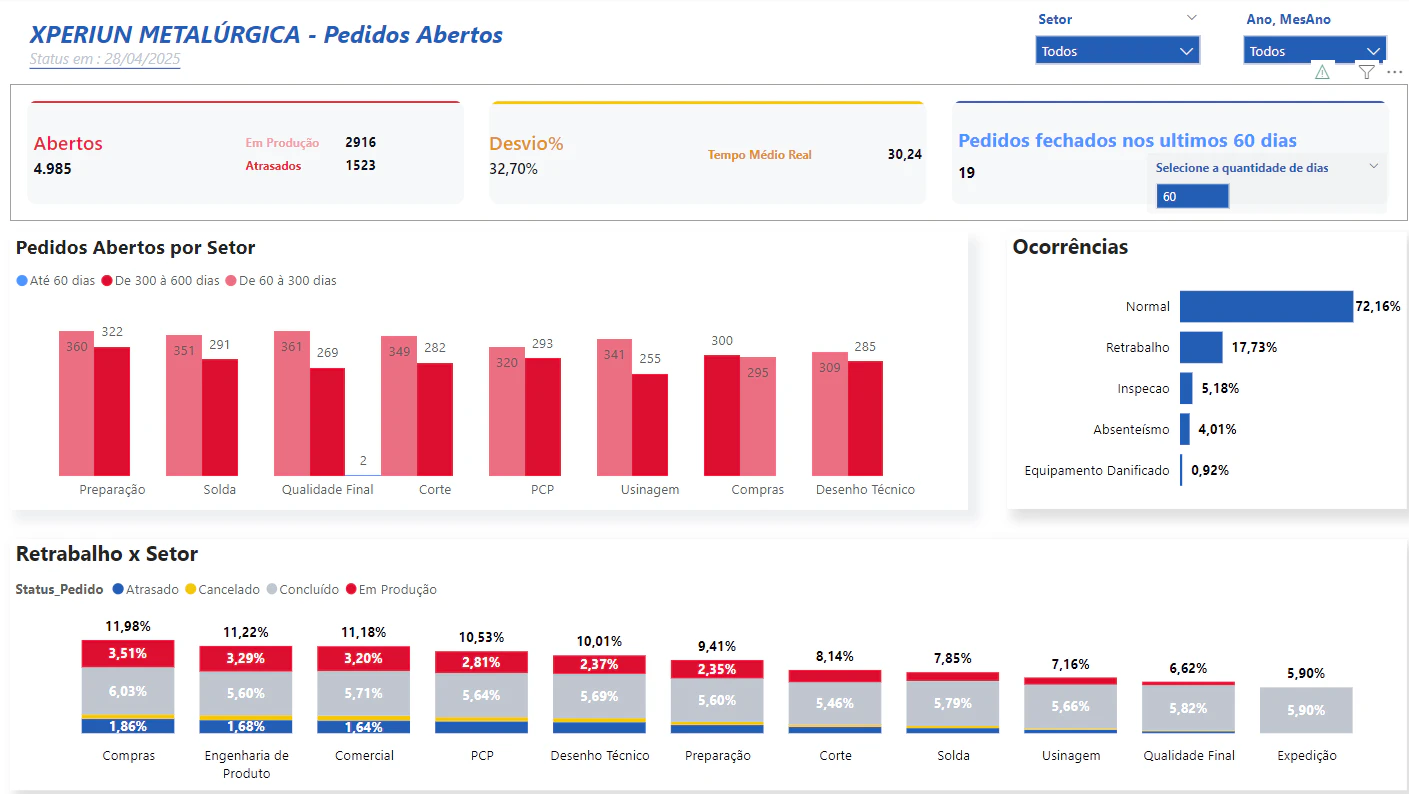Select the Em Produção legend item in Retrabalho chart
1409x794 pixels.
click(391, 590)
